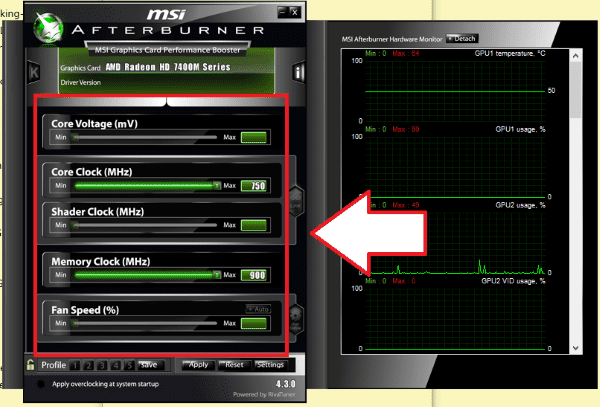Select profile slot 3
The image size is (600, 407).
[102, 366]
